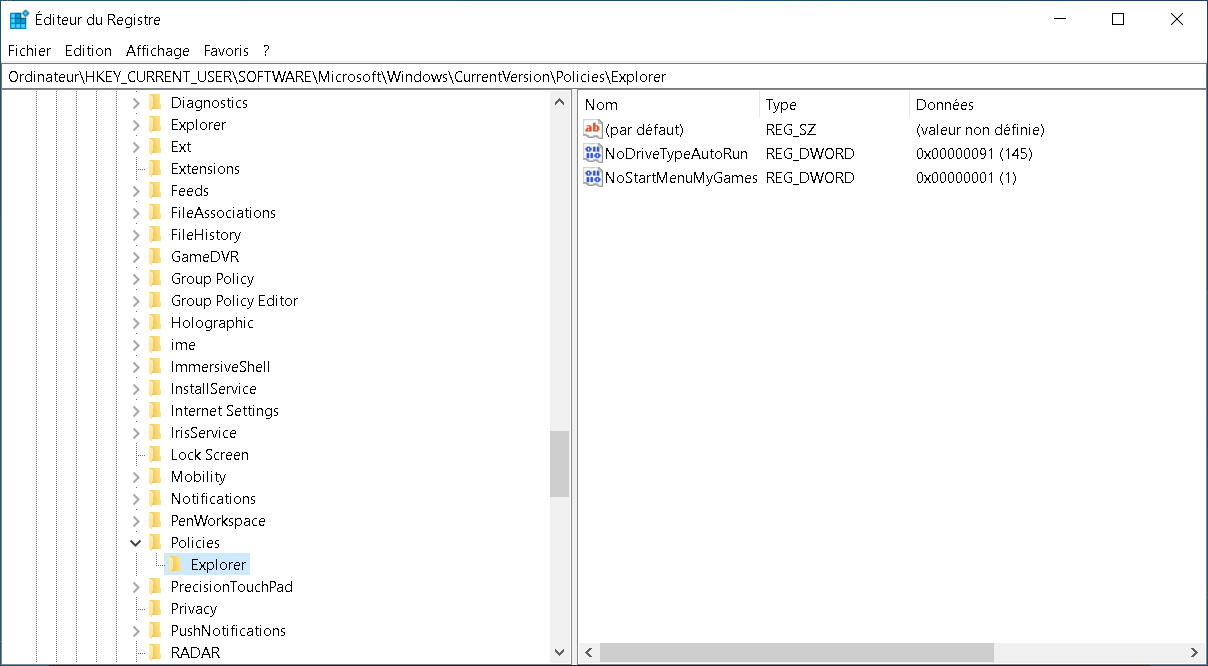
Task: Open the ? help menu
Action: tap(267, 50)
